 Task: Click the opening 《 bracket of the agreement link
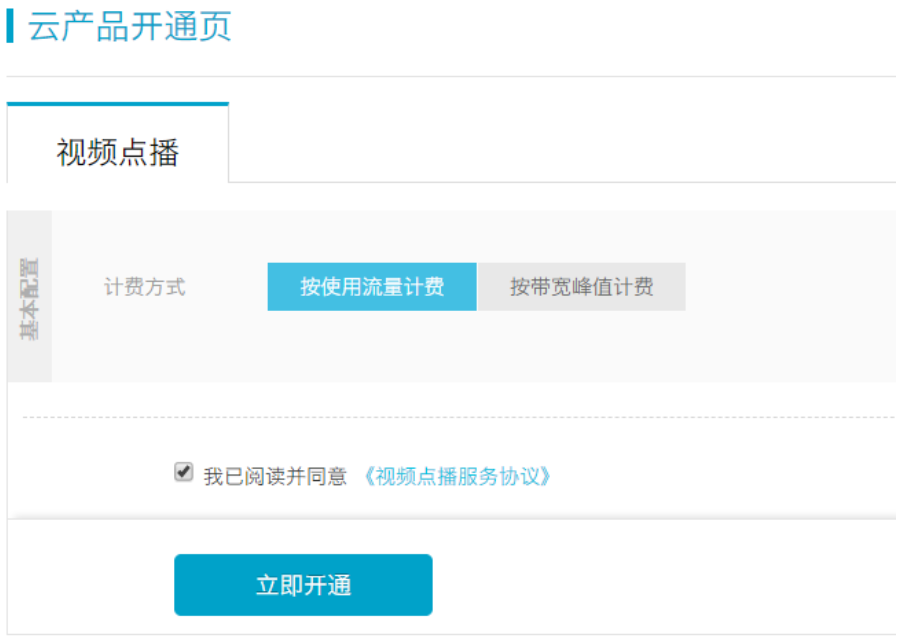(x=369, y=476)
